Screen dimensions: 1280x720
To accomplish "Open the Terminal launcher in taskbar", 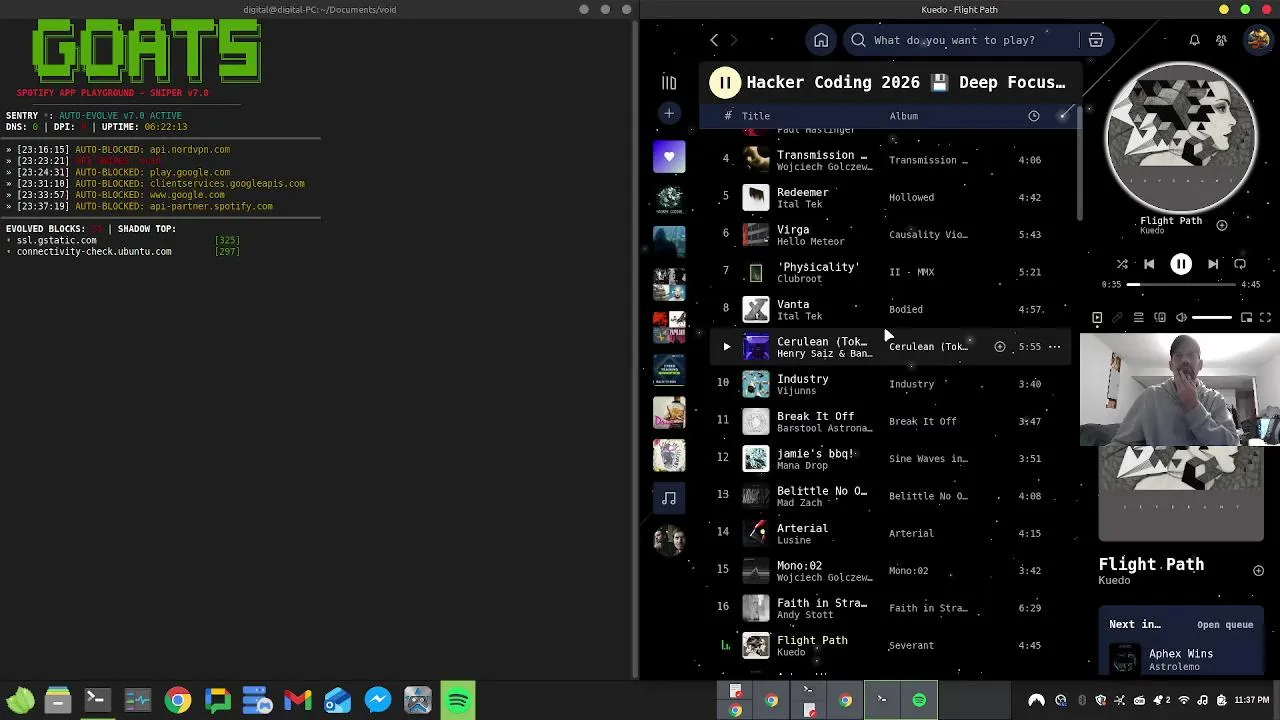I will click(97, 700).
